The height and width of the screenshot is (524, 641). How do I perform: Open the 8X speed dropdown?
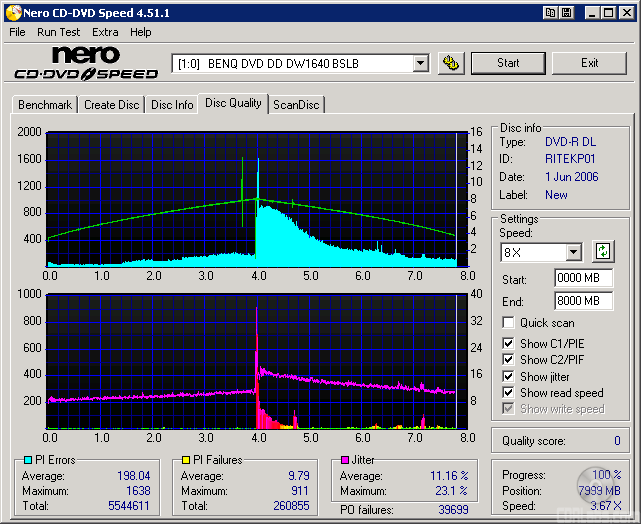coord(573,252)
